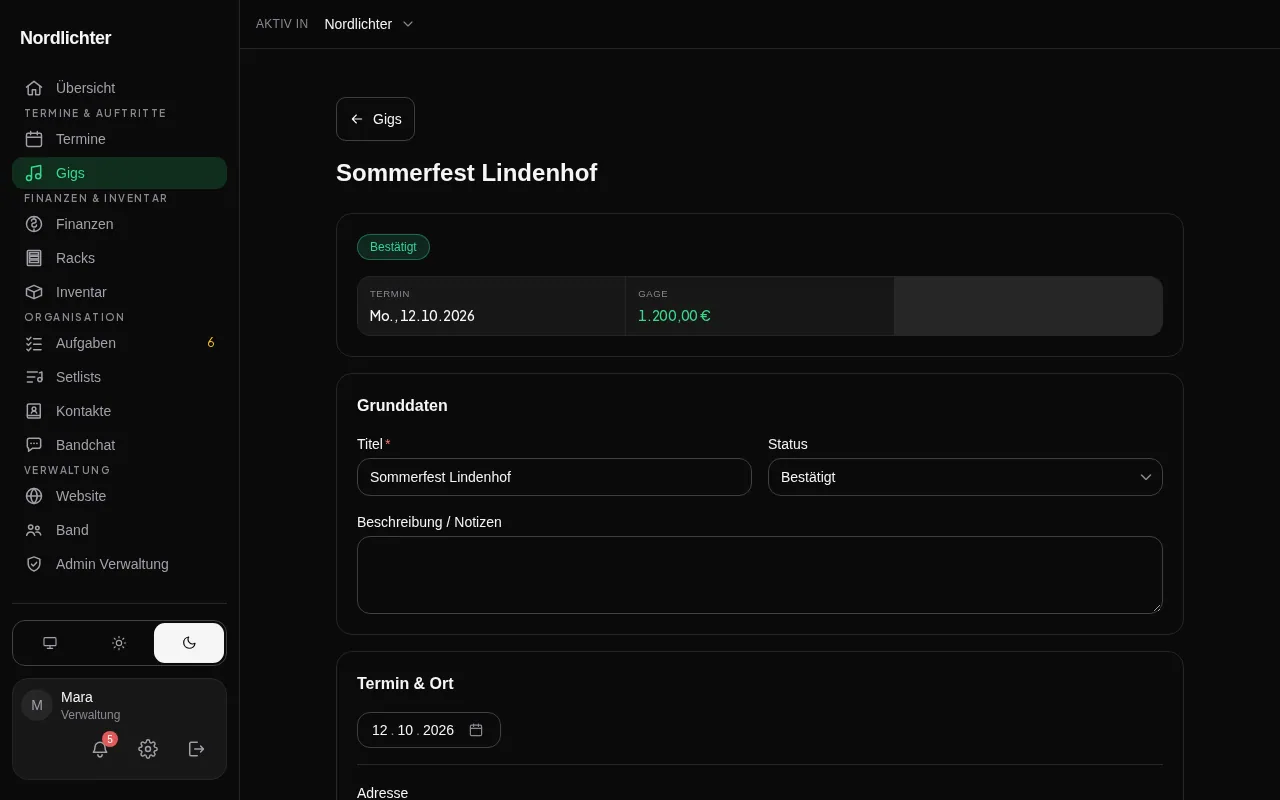Open notifications bell with badge 5

100,749
